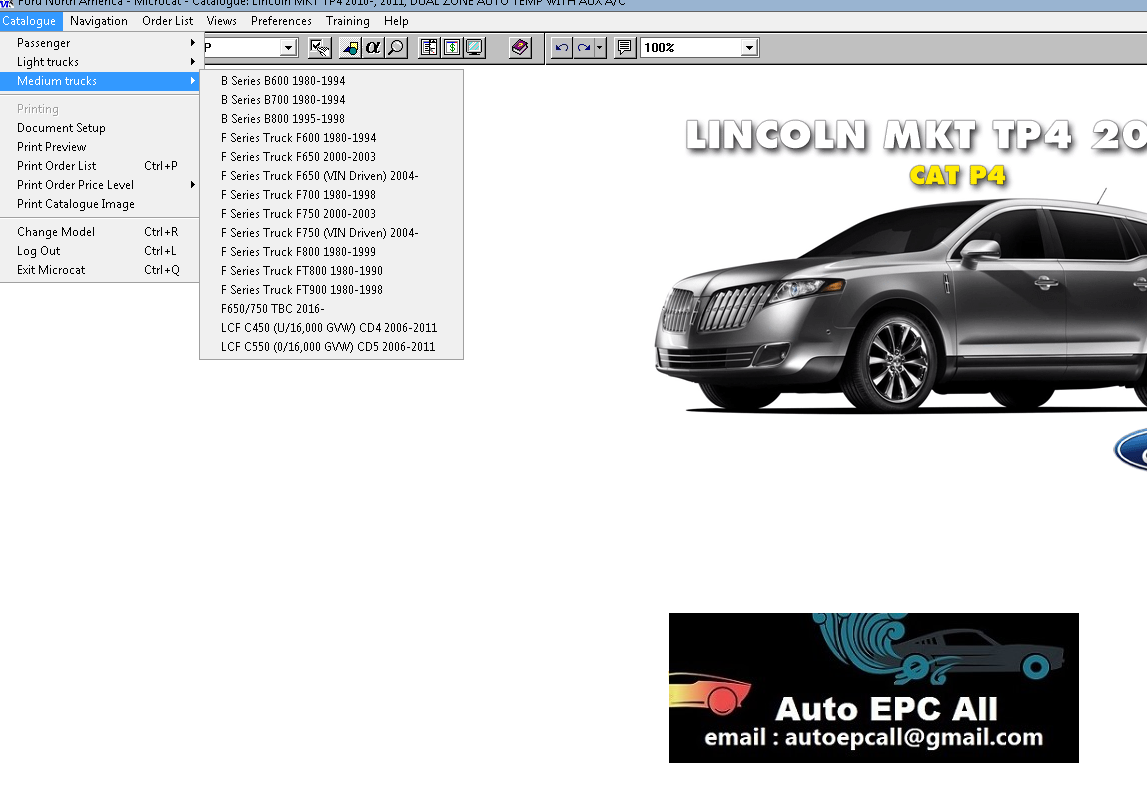Viewport: 1147px width, 792px height.
Task: Select LCF C550 CD5 2006-2011
Action: (x=331, y=347)
